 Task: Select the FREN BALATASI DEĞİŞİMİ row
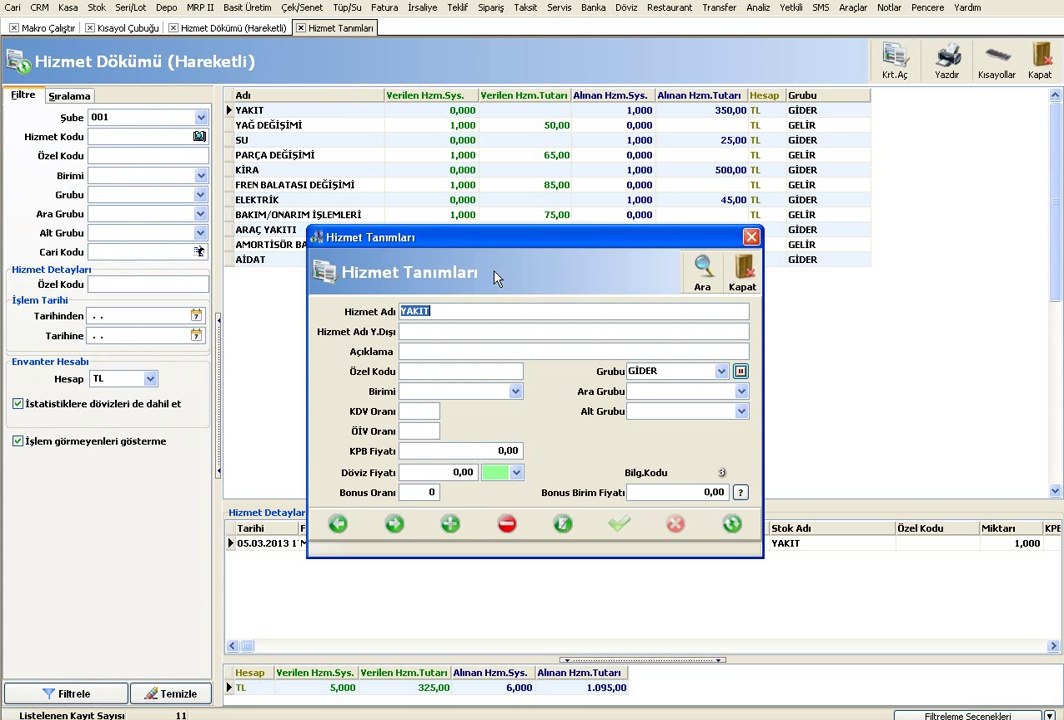pyautogui.click(x=548, y=185)
